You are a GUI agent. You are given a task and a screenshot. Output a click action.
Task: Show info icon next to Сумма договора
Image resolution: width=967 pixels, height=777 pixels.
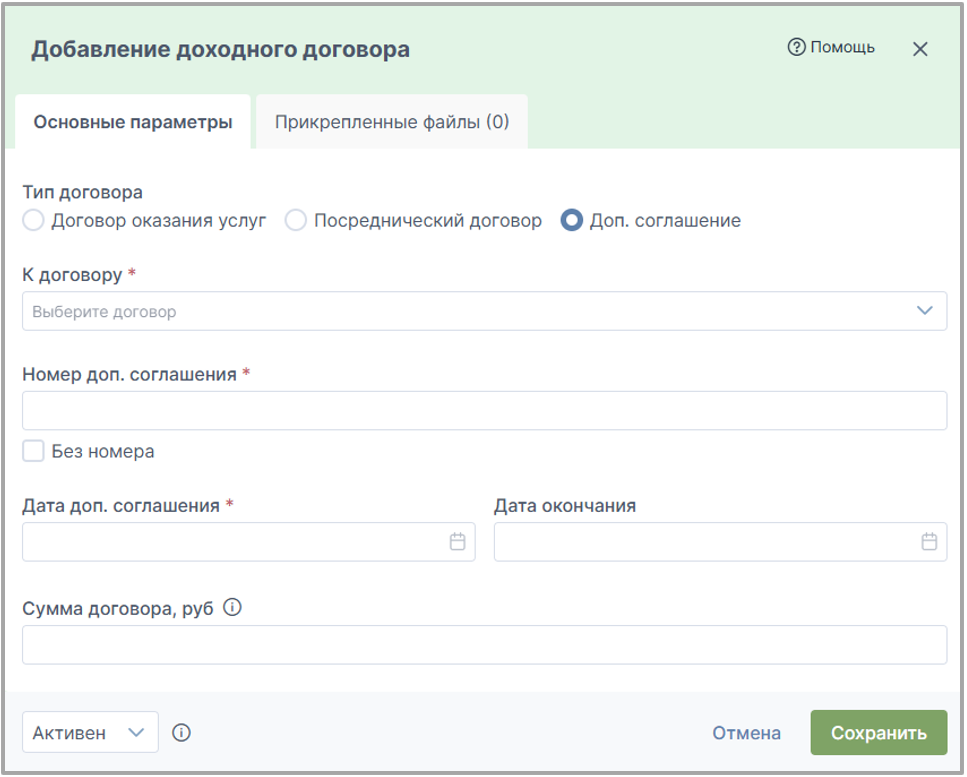click(232, 607)
